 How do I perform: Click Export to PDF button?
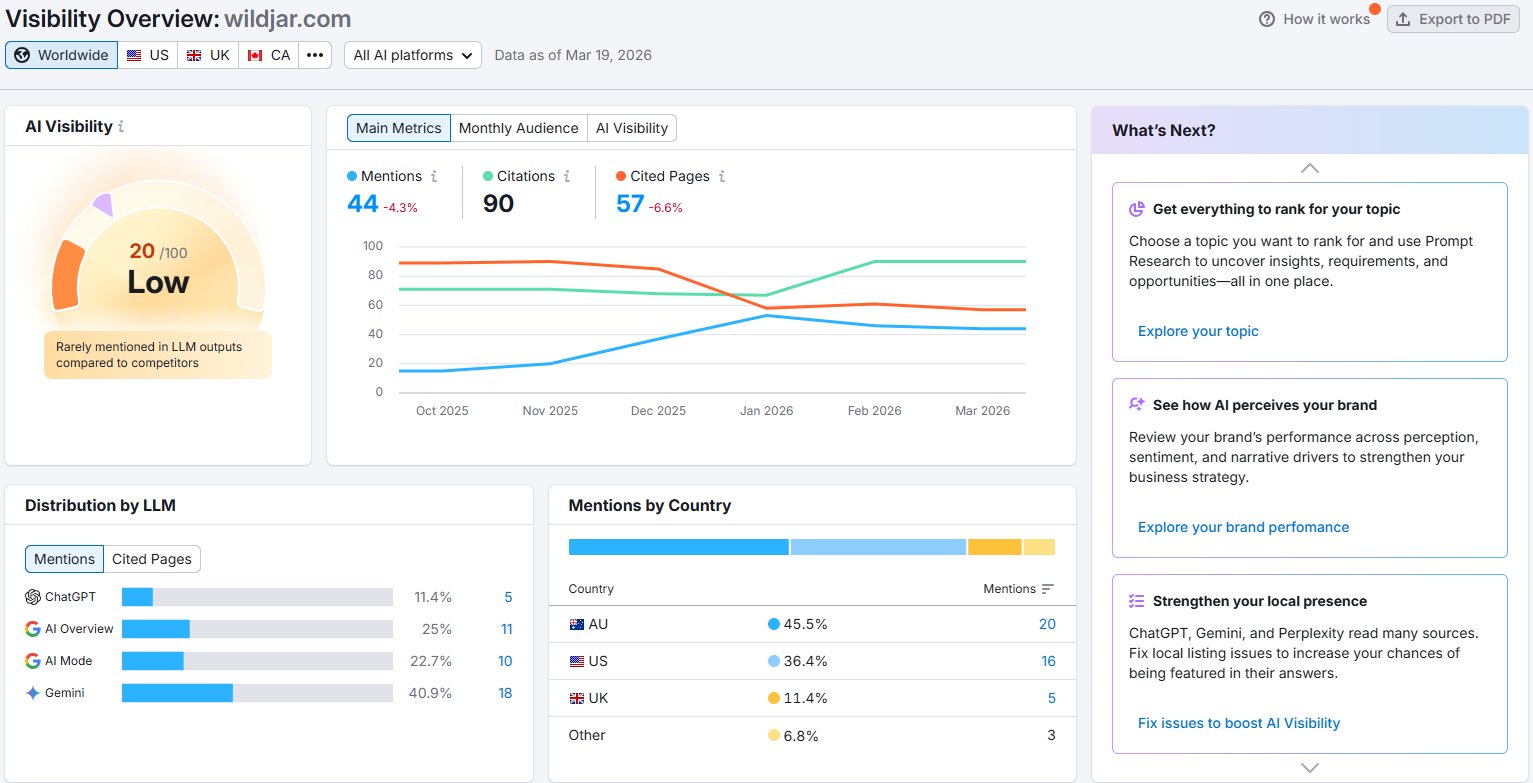pos(1453,19)
